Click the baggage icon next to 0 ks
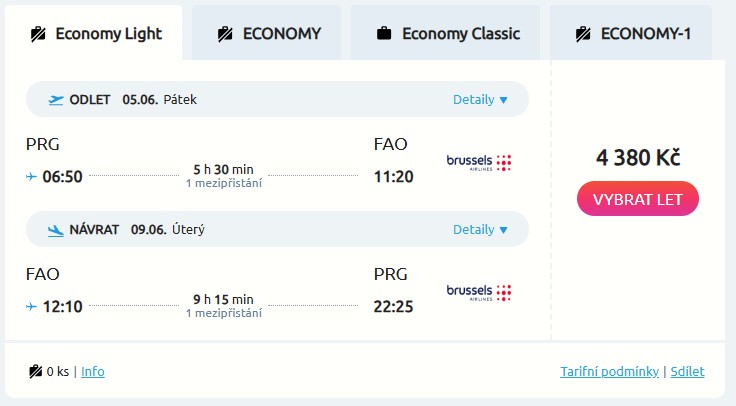This screenshot has height=406, width=736. (x=36, y=372)
